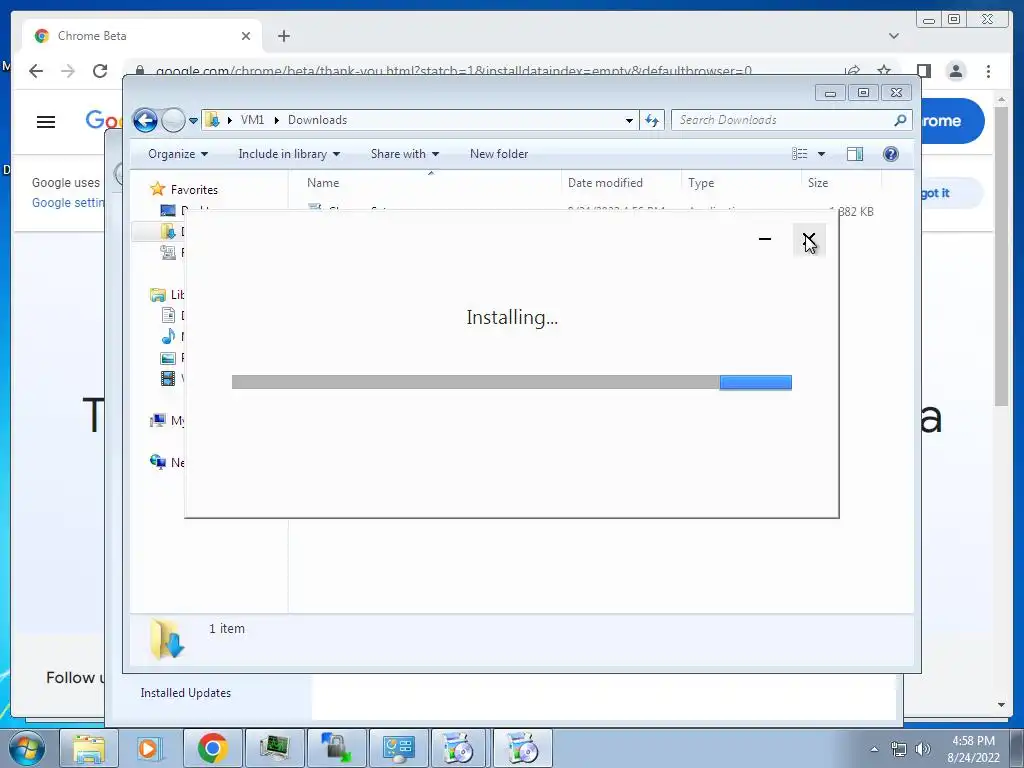The height and width of the screenshot is (768, 1024).
Task: Refresh the Downloads folder view
Action: [652, 120]
